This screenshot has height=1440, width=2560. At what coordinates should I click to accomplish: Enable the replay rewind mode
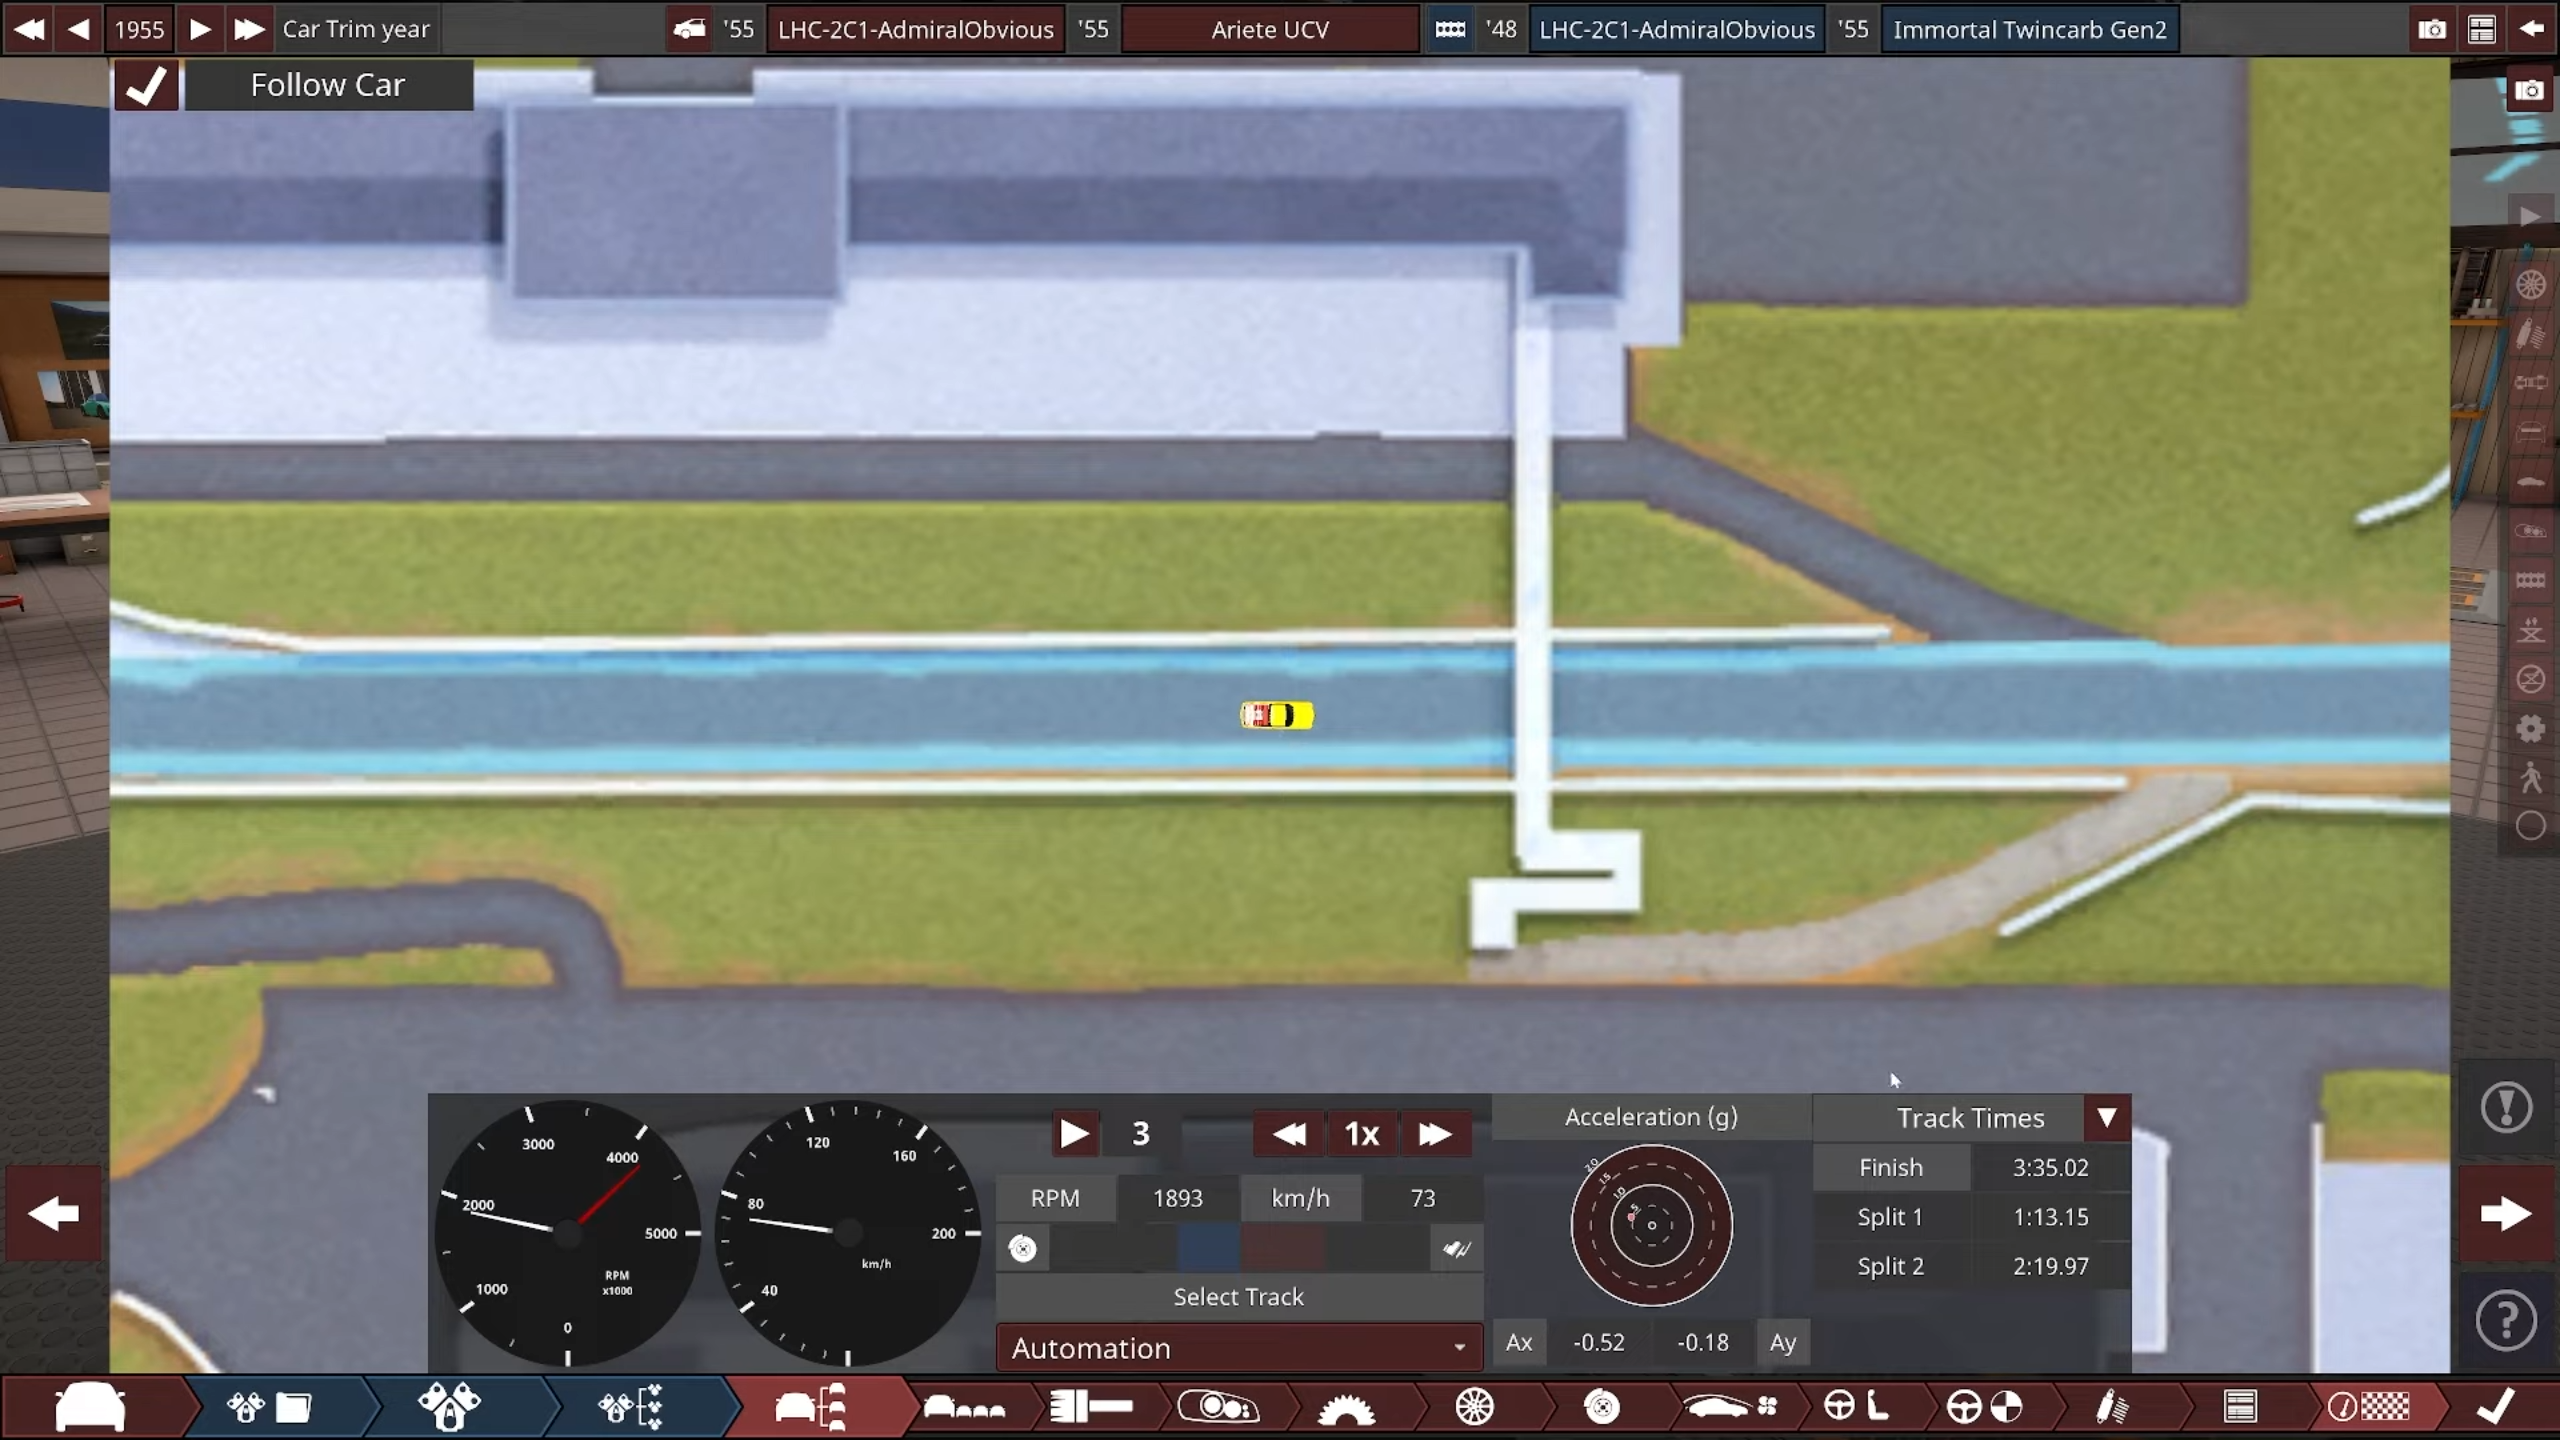click(1287, 1132)
